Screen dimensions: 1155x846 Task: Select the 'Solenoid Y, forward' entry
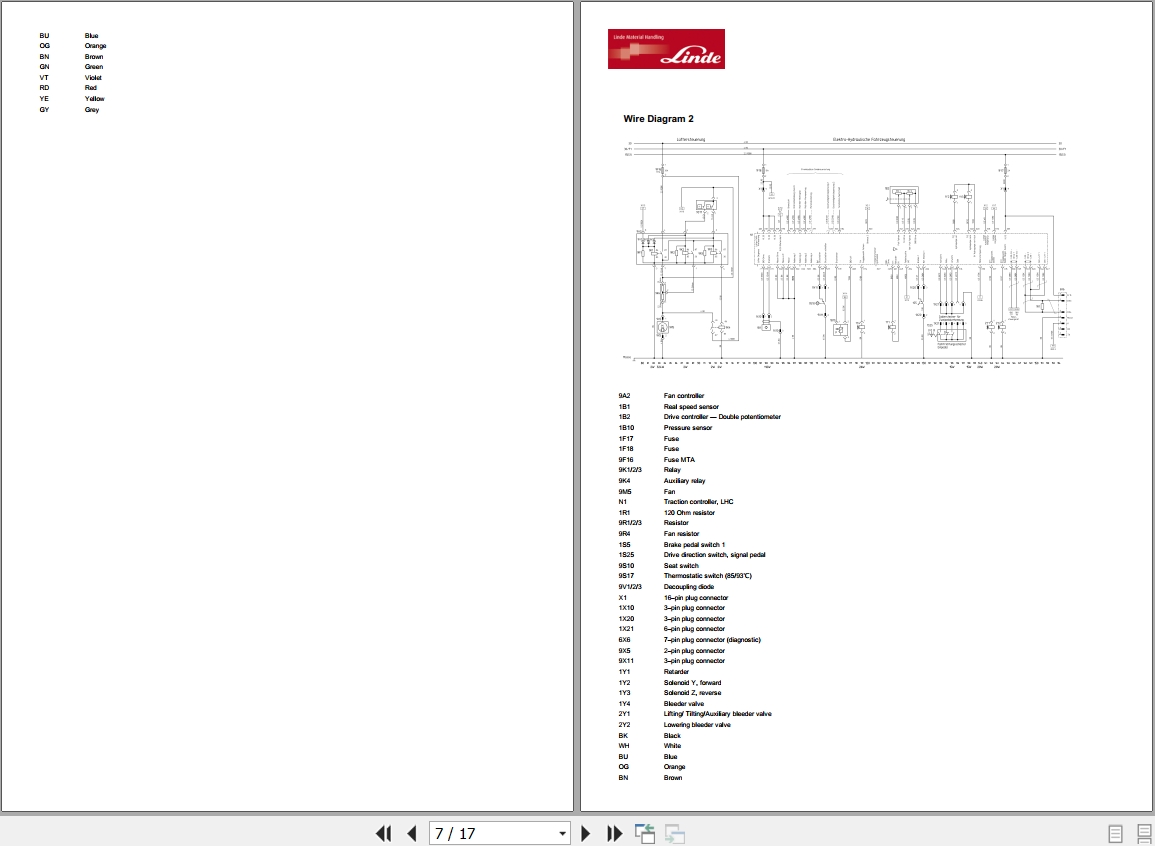692,683
